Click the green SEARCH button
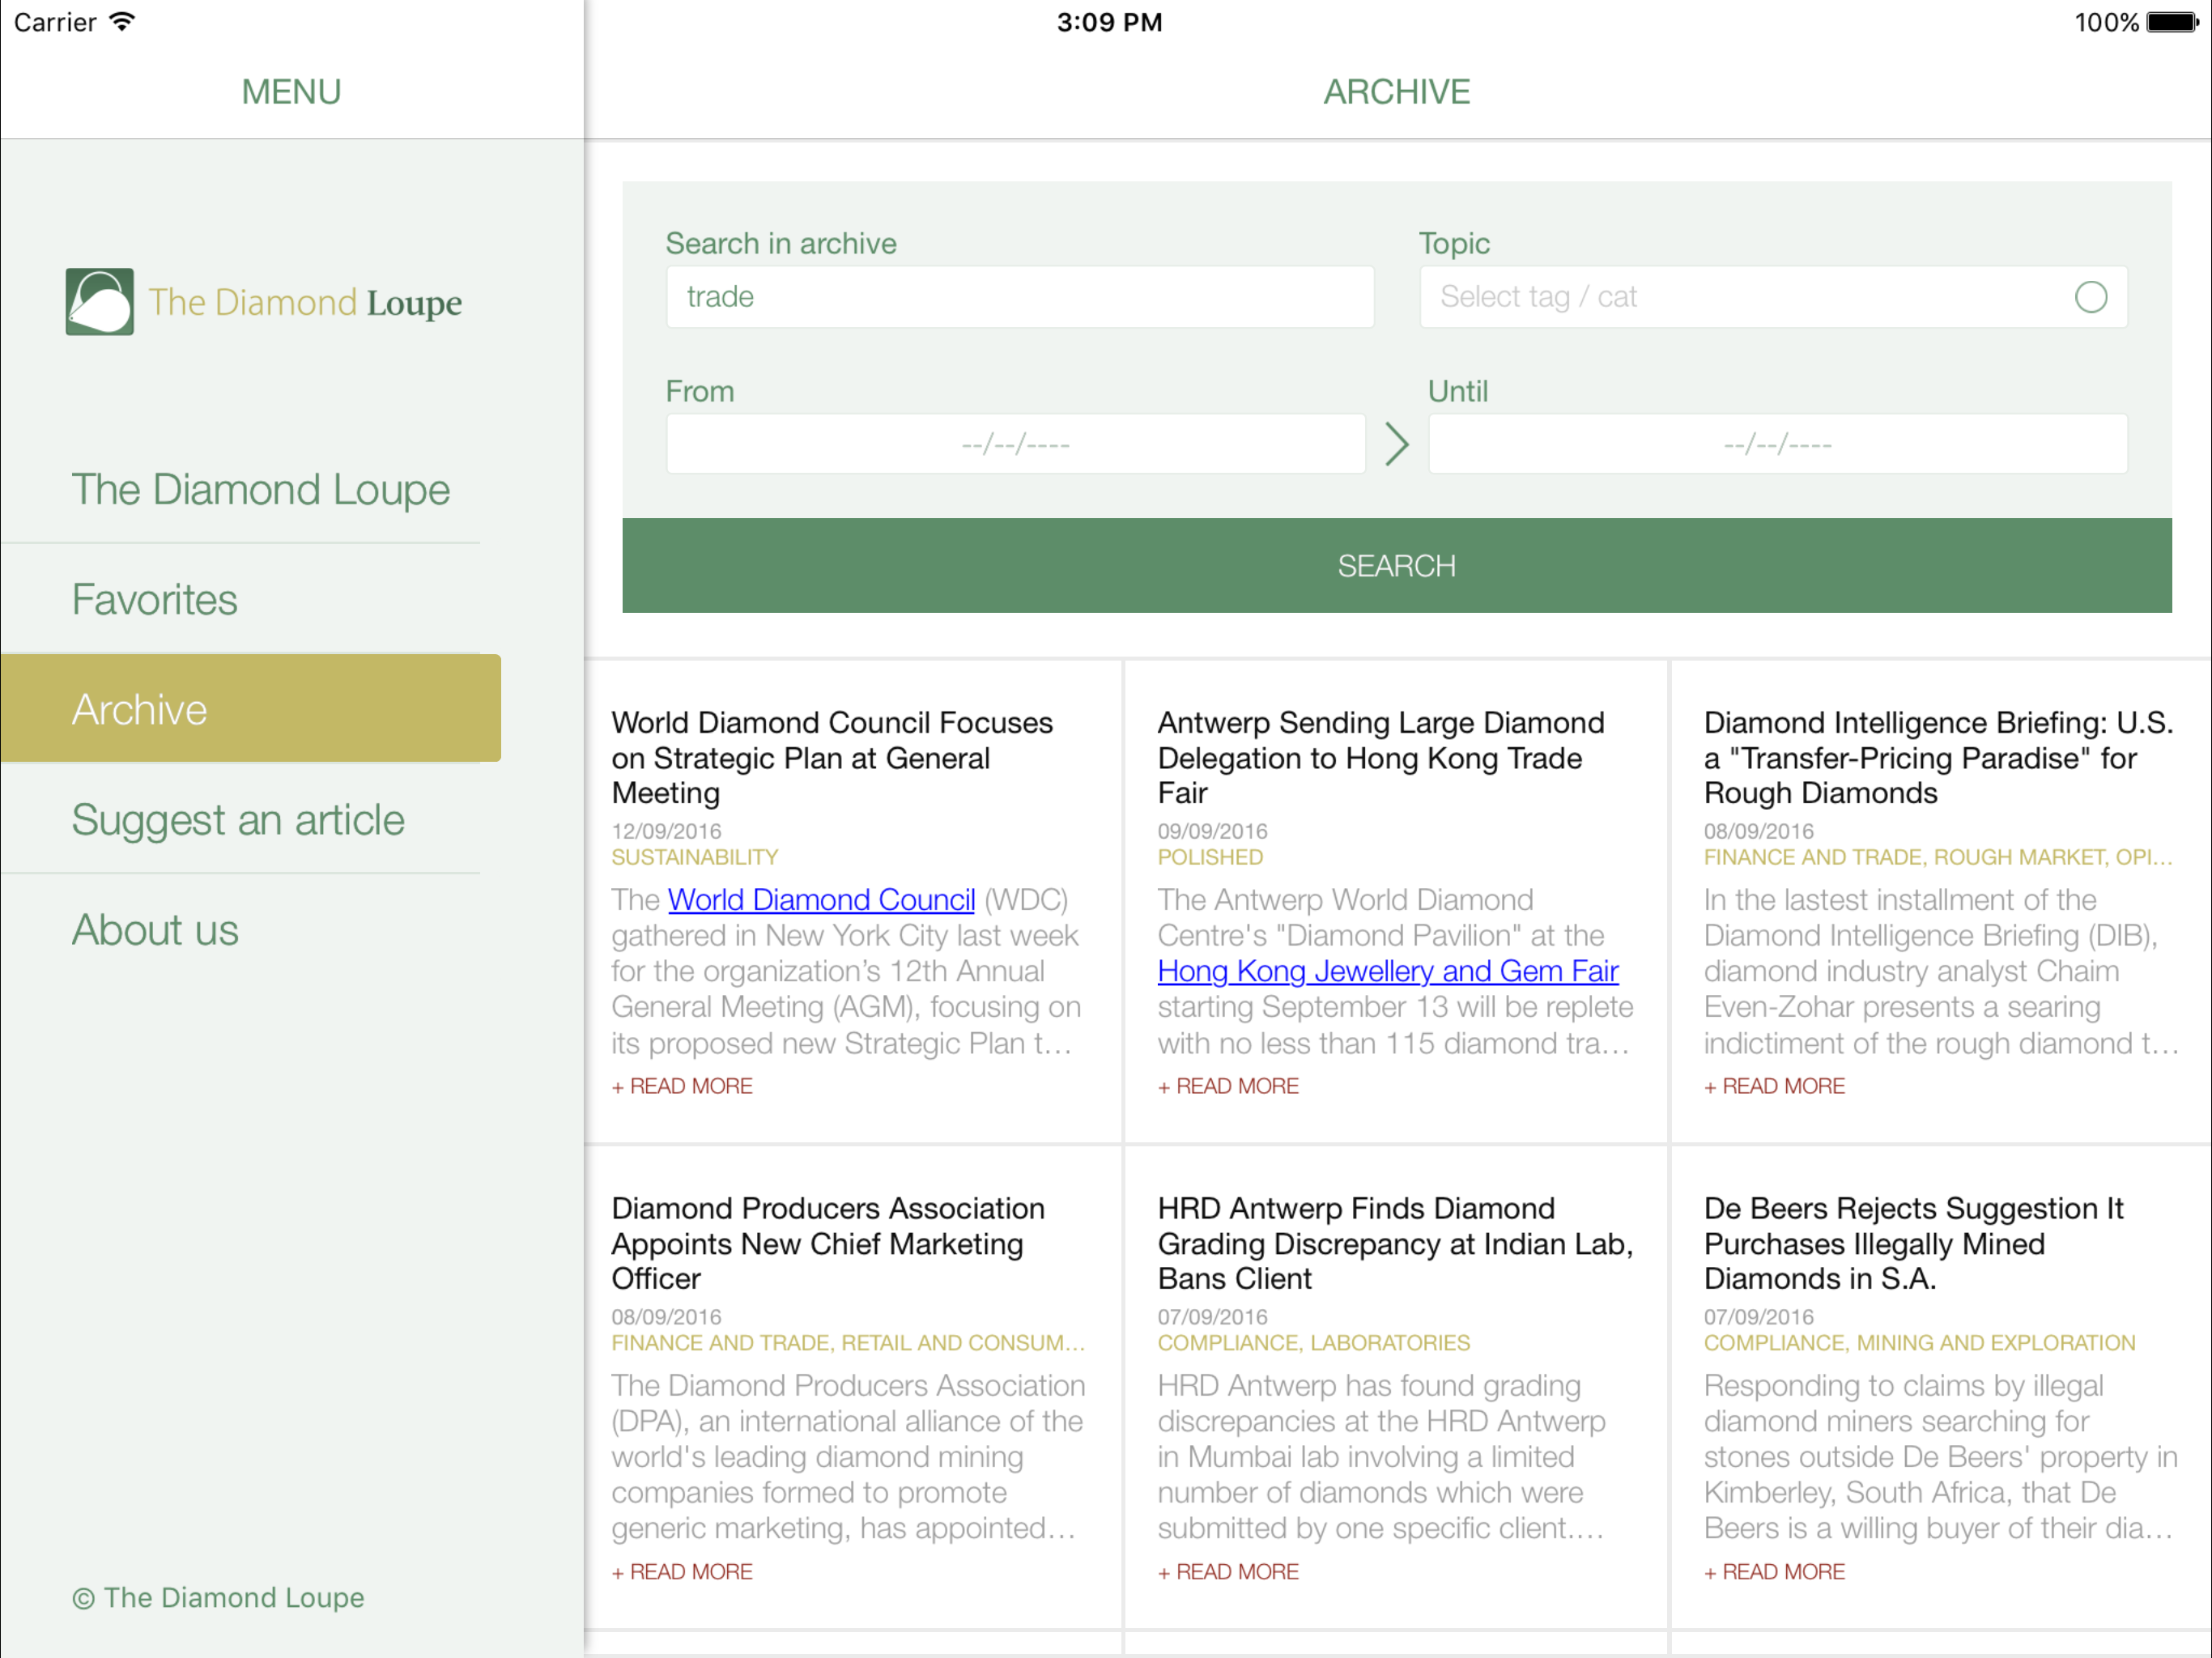The height and width of the screenshot is (1658, 2212). 1396,565
